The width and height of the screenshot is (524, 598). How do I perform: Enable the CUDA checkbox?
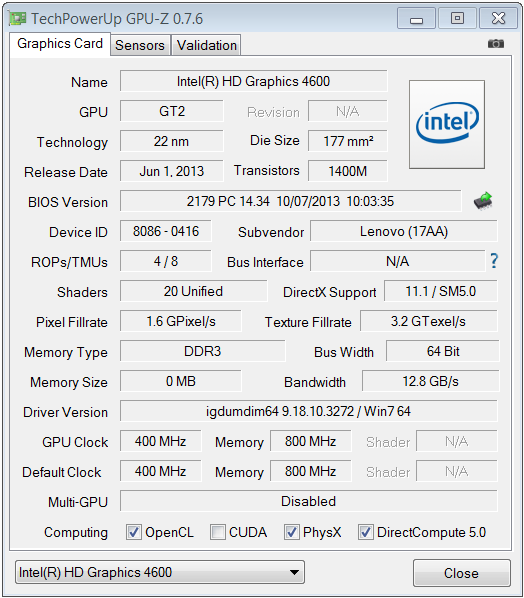click(218, 532)
